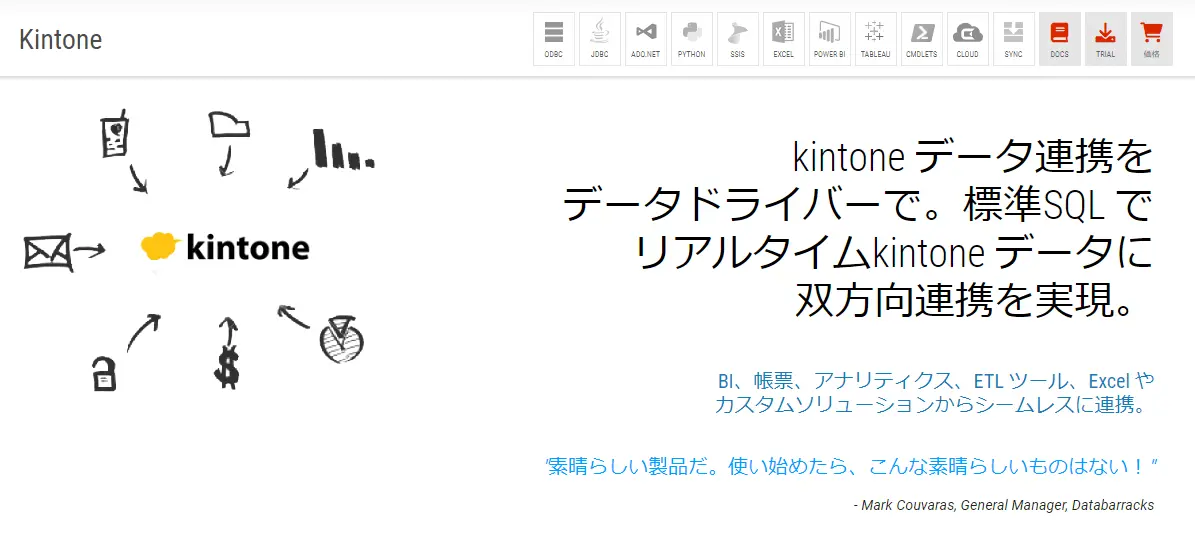Viewport: 1195px width, 550px height.
Task: Select the JDBC Java driver icon
Action: [600, 39]
